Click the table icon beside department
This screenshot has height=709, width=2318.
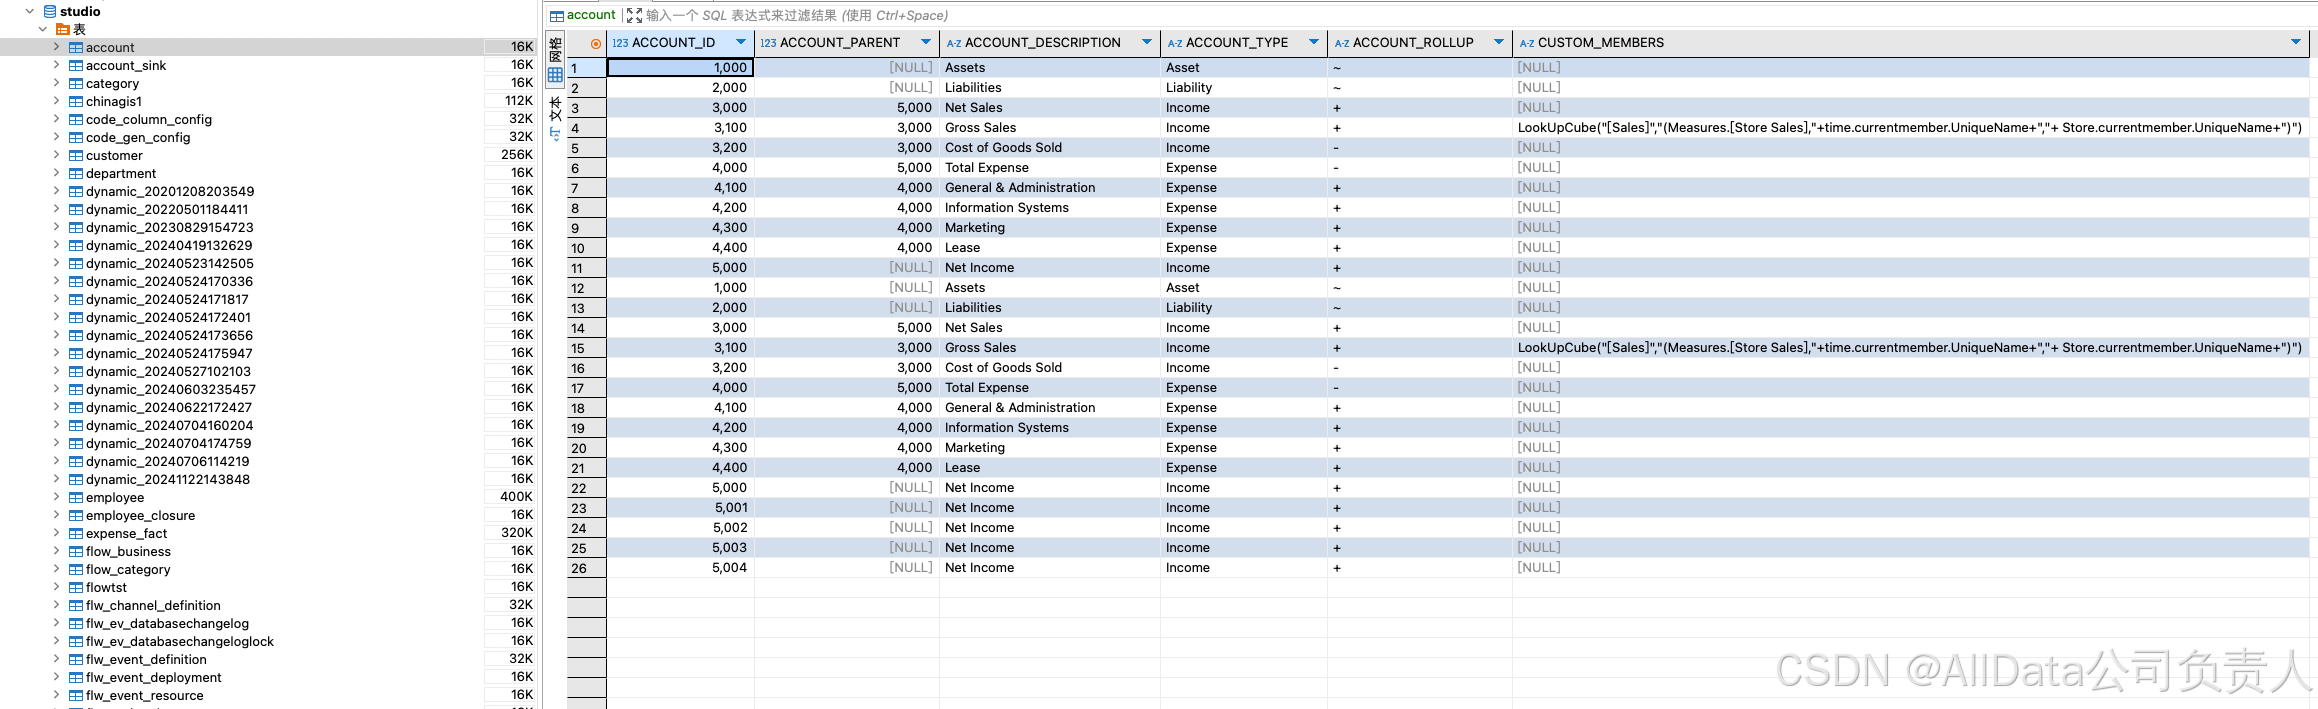(x=76, y=173)
